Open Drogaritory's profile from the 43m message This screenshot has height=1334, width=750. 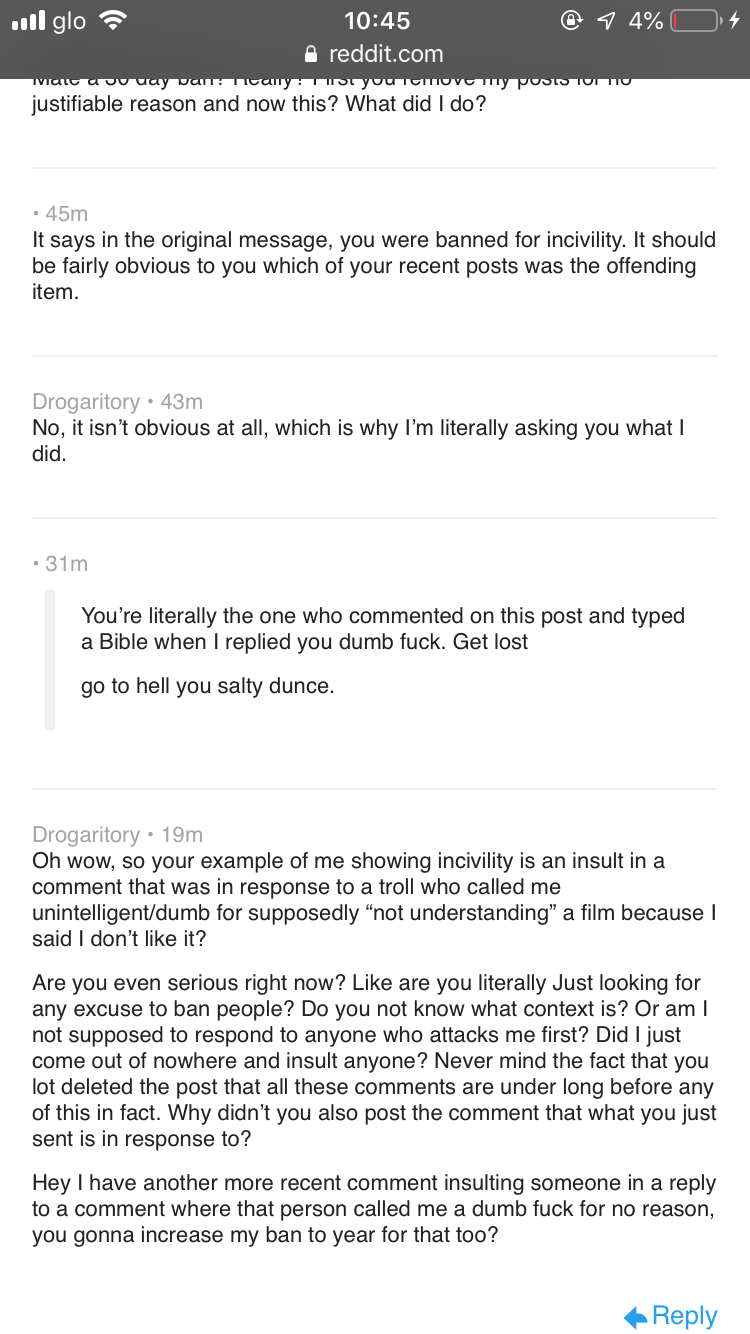(x=86, y=402)
